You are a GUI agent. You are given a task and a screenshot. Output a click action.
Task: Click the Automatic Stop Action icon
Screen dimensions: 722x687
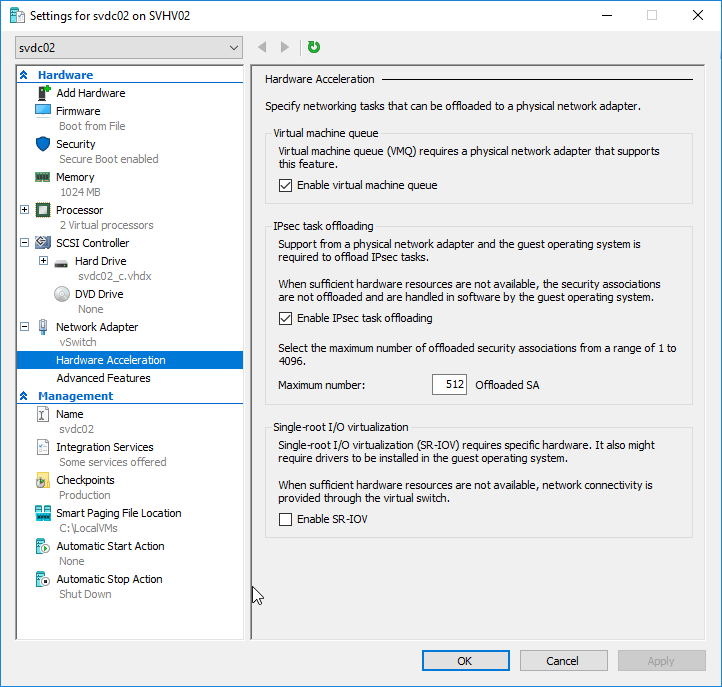point(42,579)
